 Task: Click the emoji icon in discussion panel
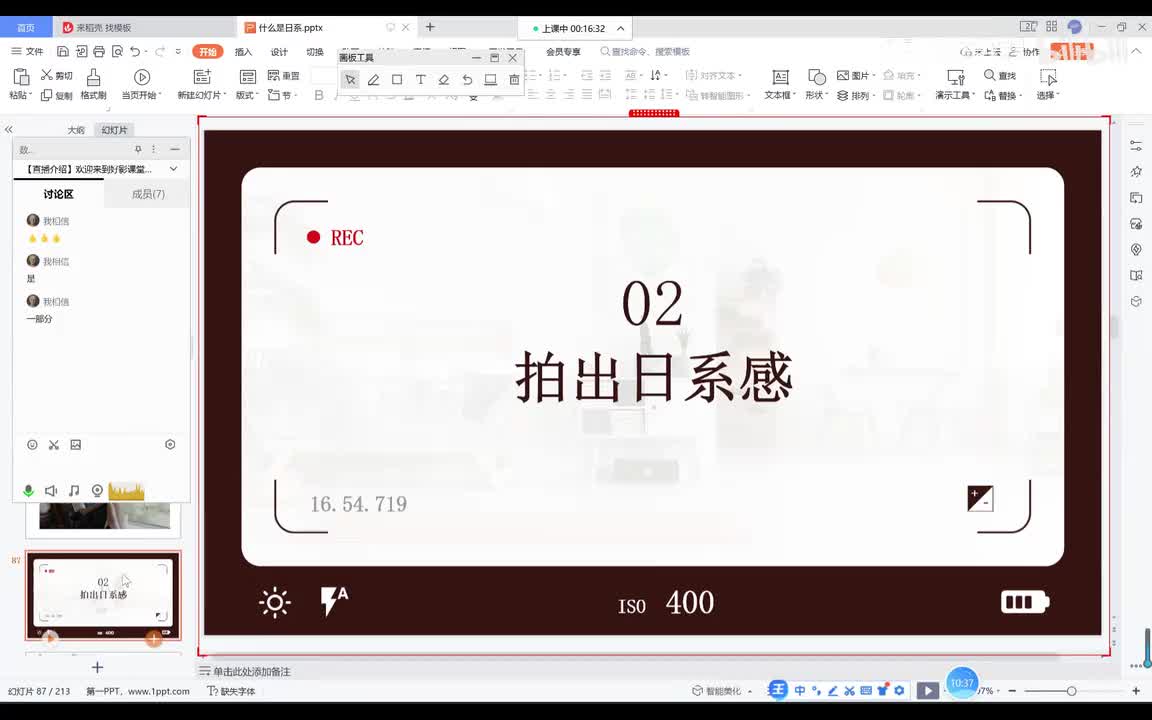click(x=32, y=444)
